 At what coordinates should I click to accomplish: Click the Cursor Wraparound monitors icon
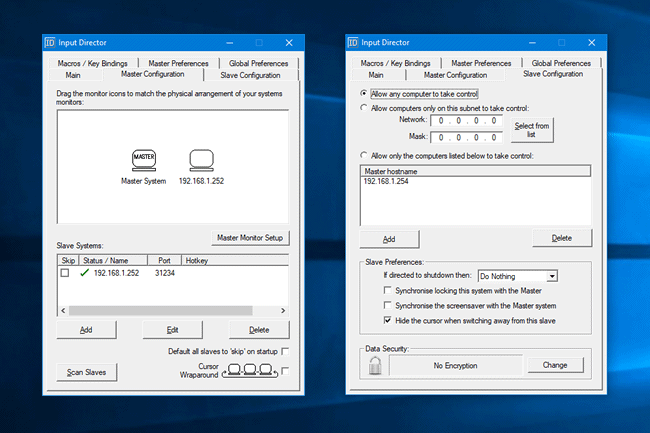[249, 370]
